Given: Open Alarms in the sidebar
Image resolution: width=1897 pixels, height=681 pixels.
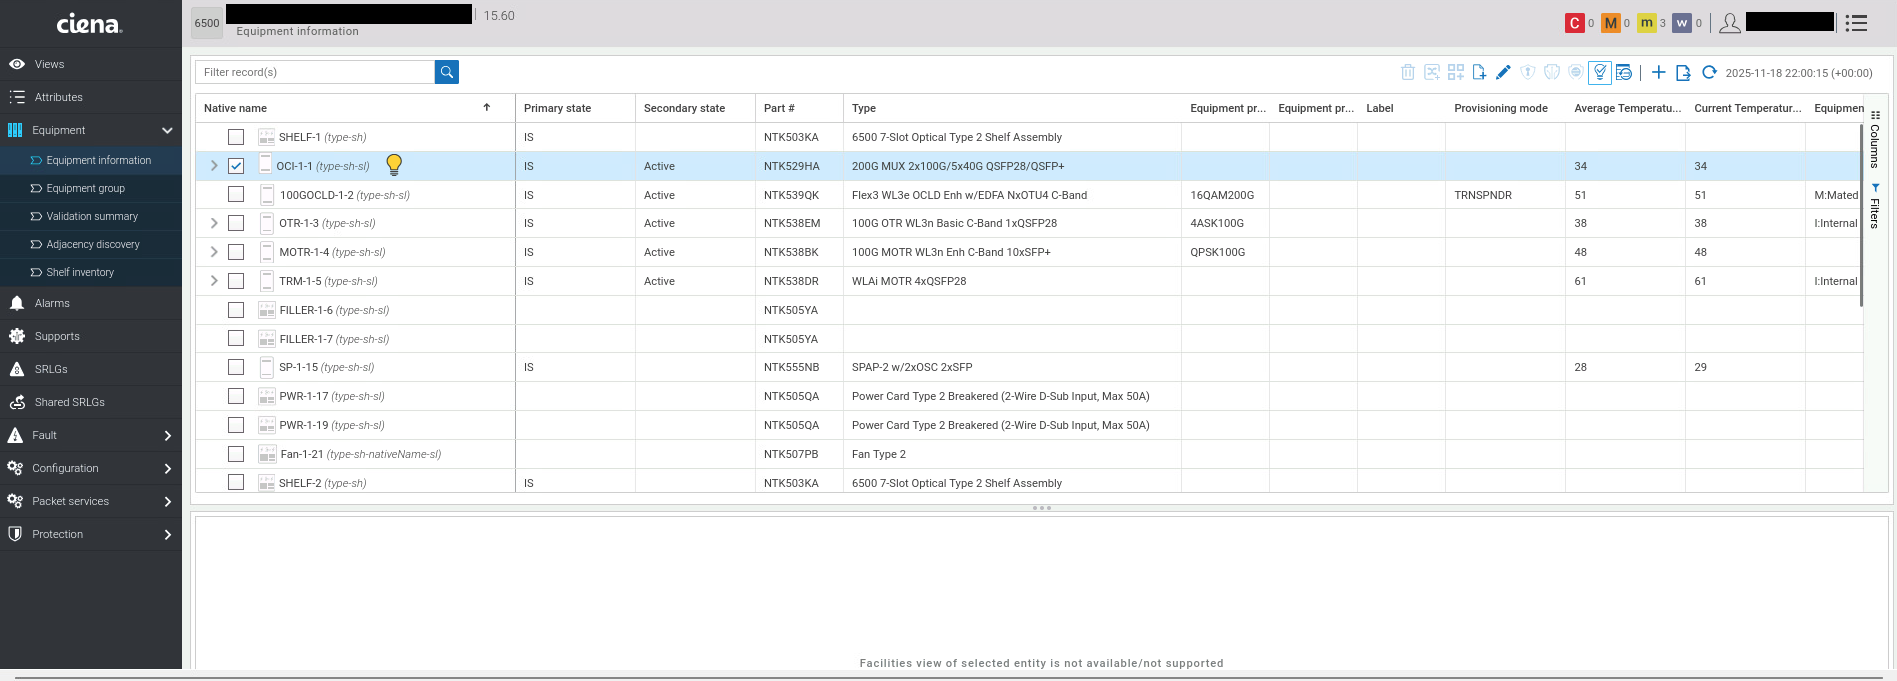Looking at the screenshot, I should [x=91, y=303].
